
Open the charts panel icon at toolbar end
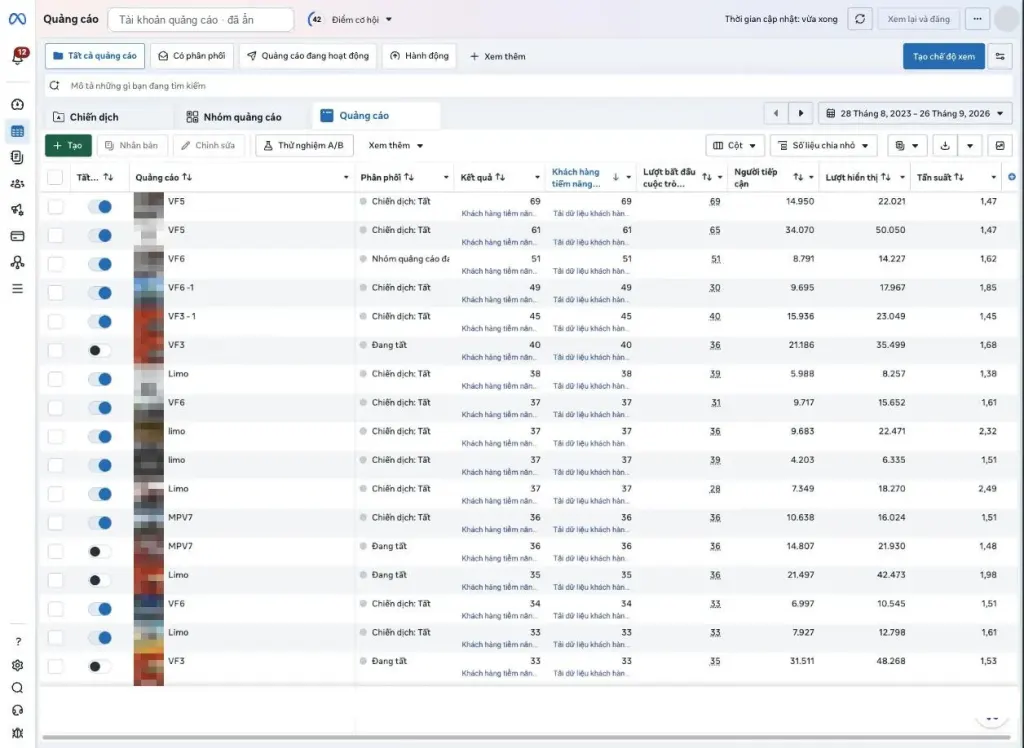1000,146
